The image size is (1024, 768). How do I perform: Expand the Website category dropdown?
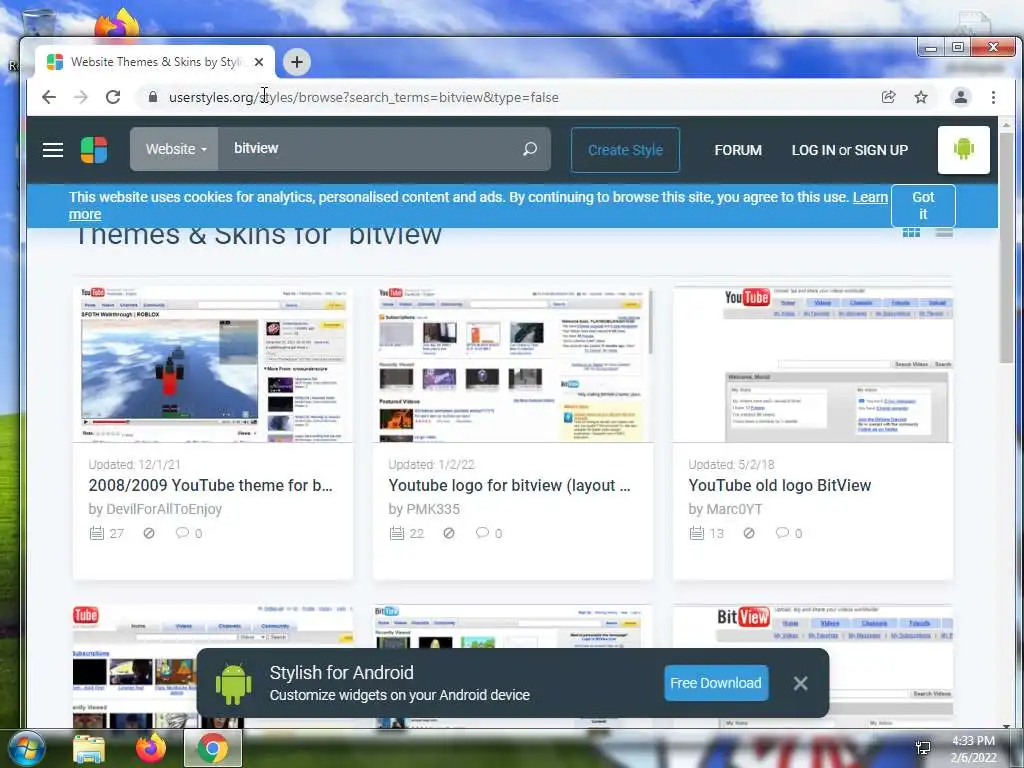(x=174, y=149)
